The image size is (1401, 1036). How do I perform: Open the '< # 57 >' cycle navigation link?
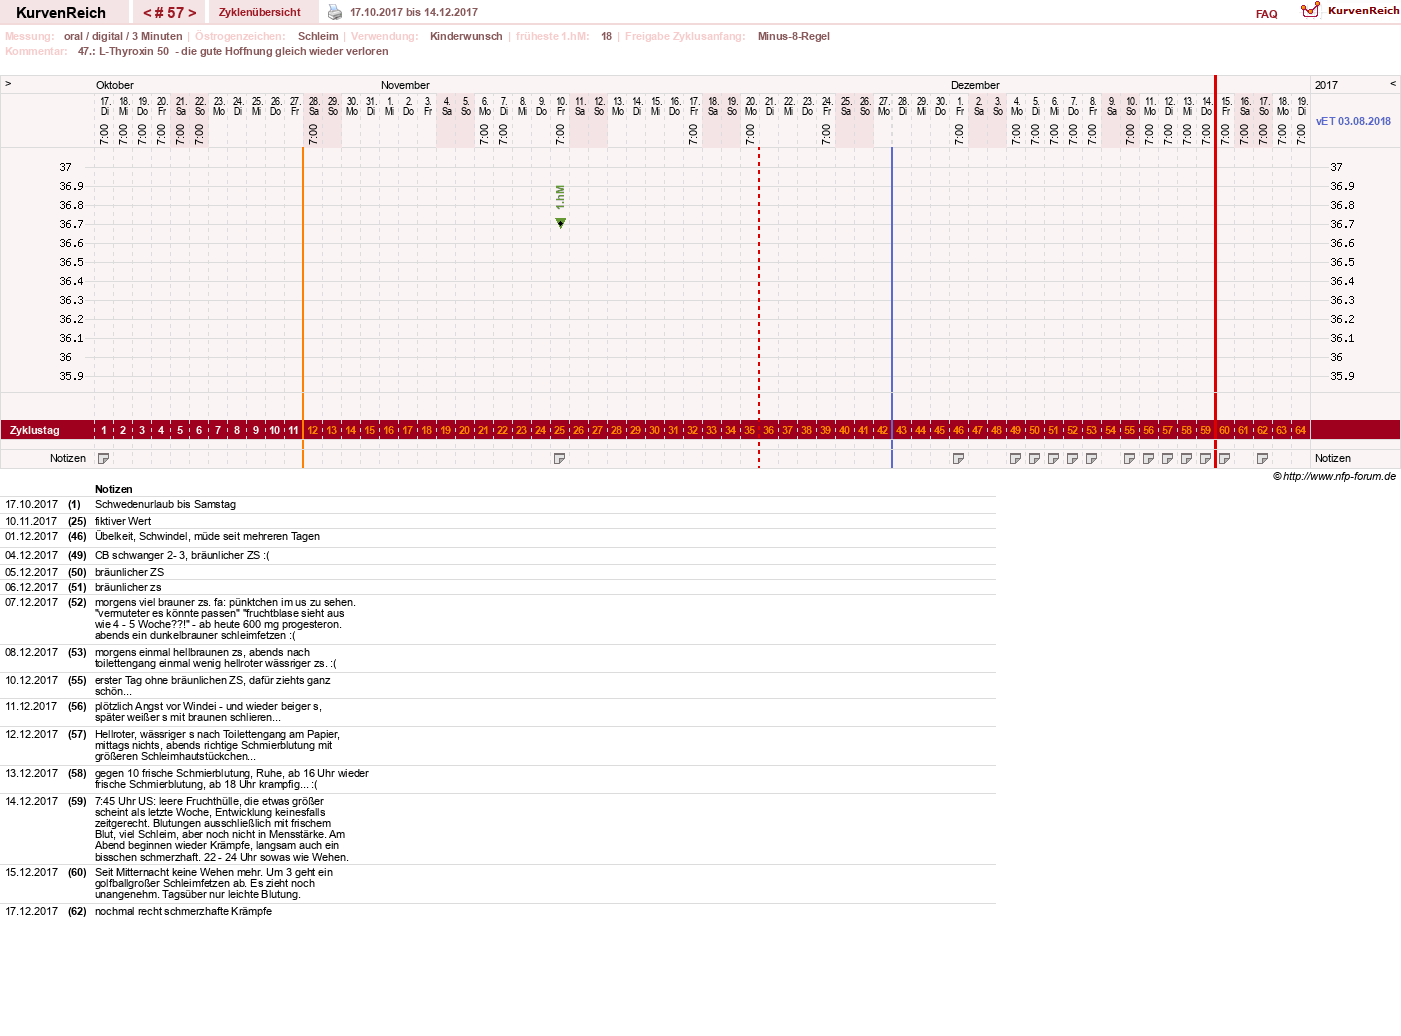click(x=169, y=13)
